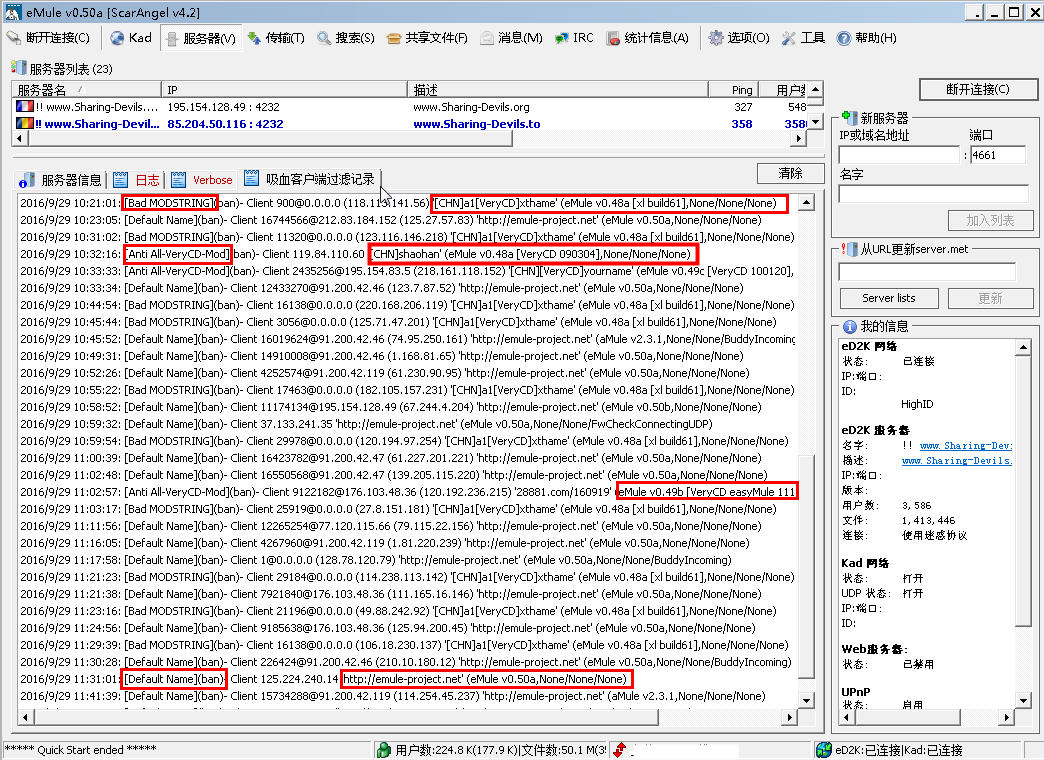
Task: Open the IRC chat view
Action: coord(574,38)
